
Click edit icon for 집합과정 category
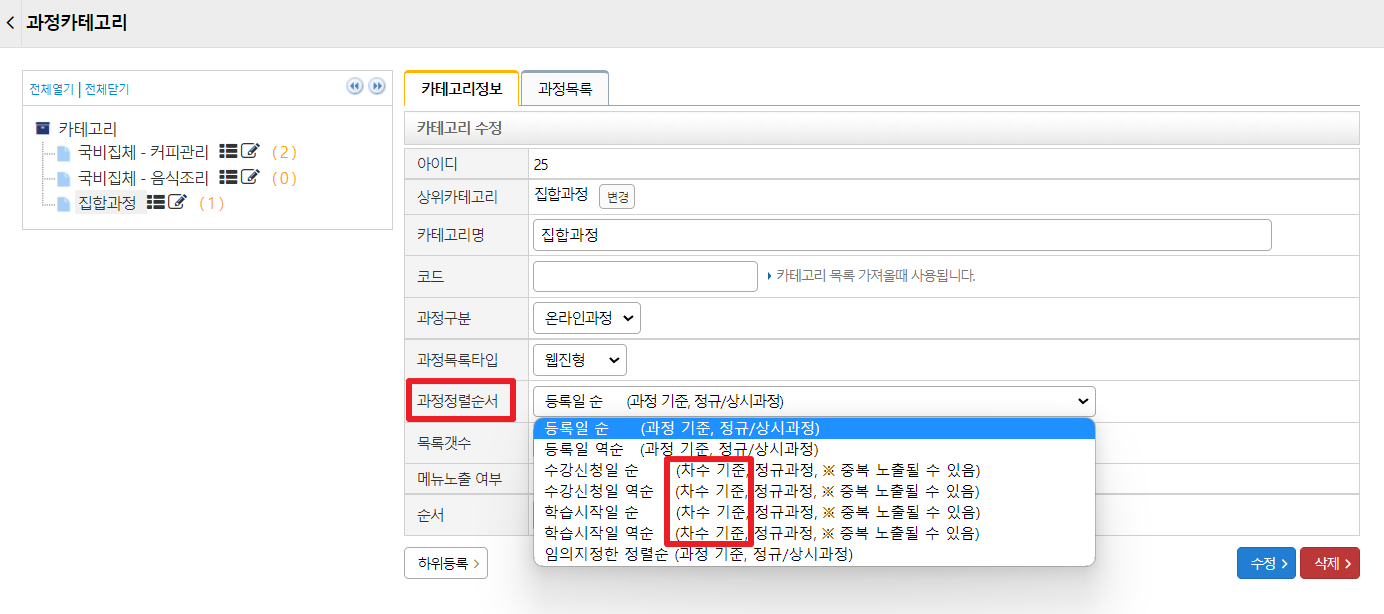[x=177, y=202]
